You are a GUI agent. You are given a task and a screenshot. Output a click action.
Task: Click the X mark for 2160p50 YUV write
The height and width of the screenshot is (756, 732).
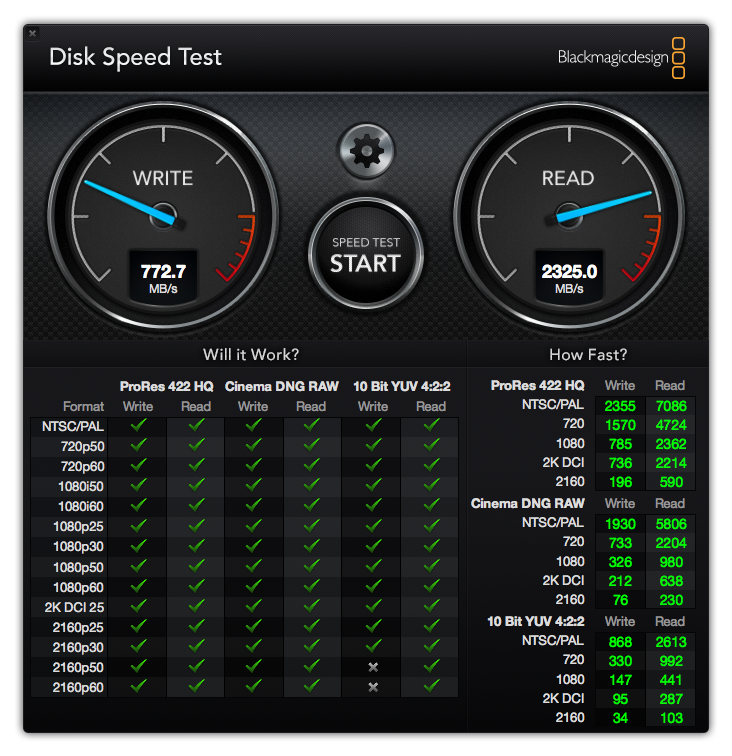coord(373,667)
